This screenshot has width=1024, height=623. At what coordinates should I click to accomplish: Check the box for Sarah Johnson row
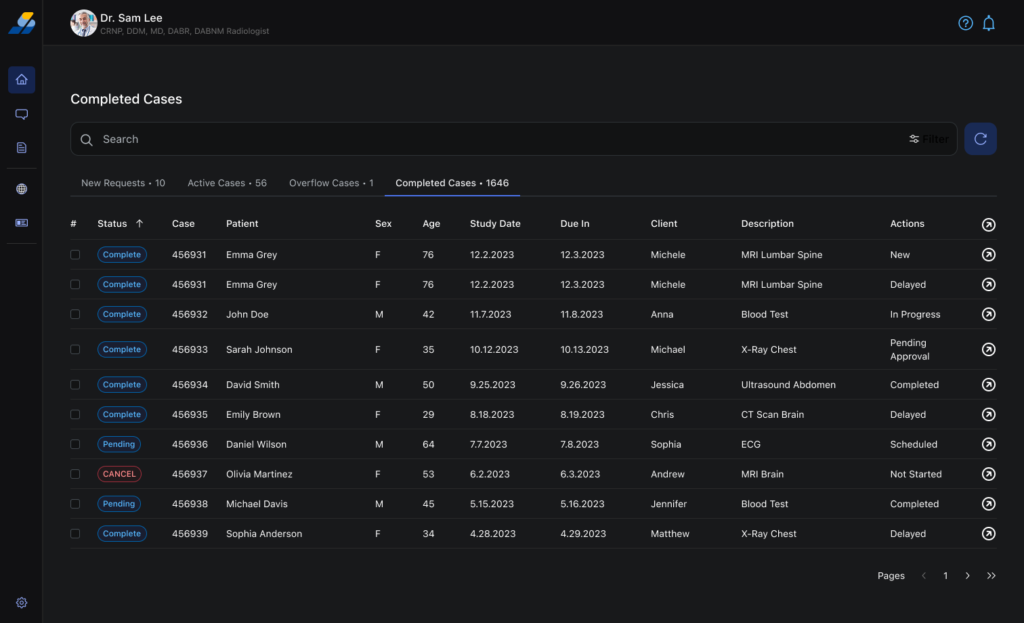coord(75,349)
